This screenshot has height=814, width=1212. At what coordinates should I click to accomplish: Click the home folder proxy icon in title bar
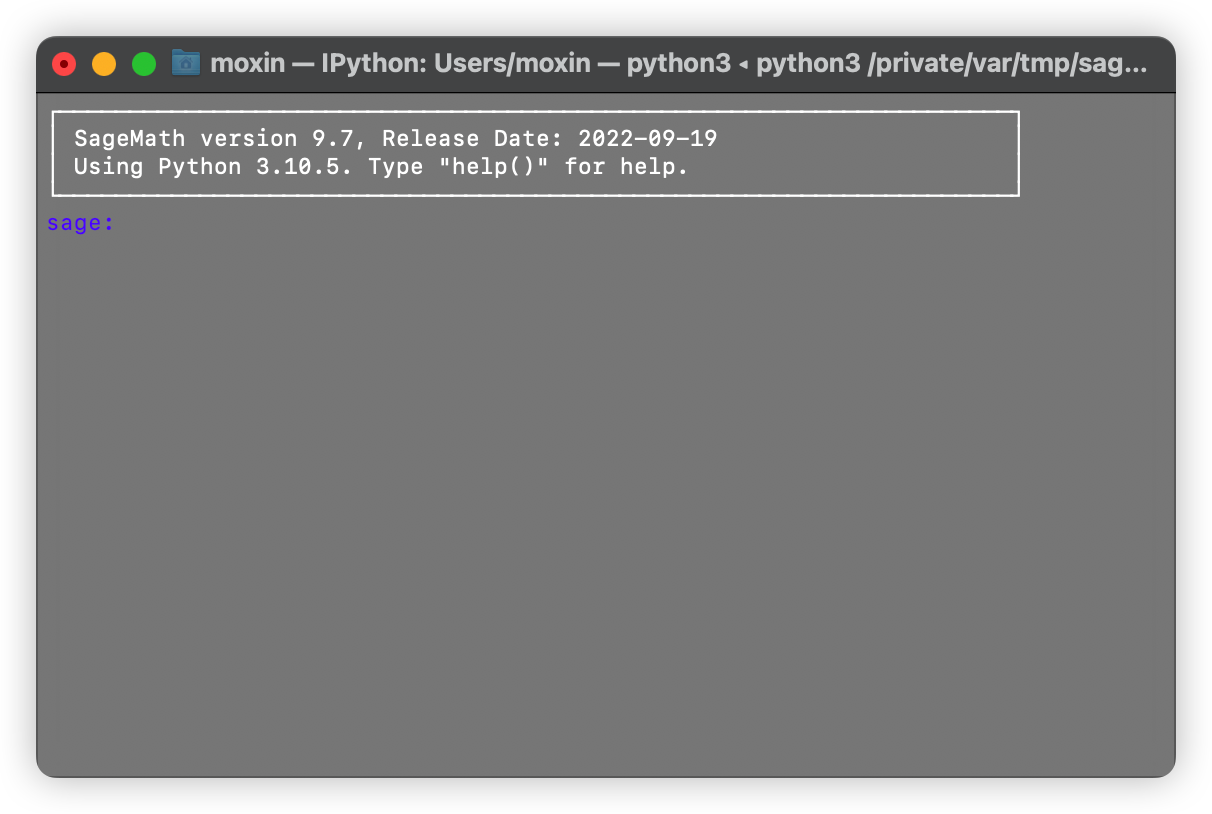point(186,63)
